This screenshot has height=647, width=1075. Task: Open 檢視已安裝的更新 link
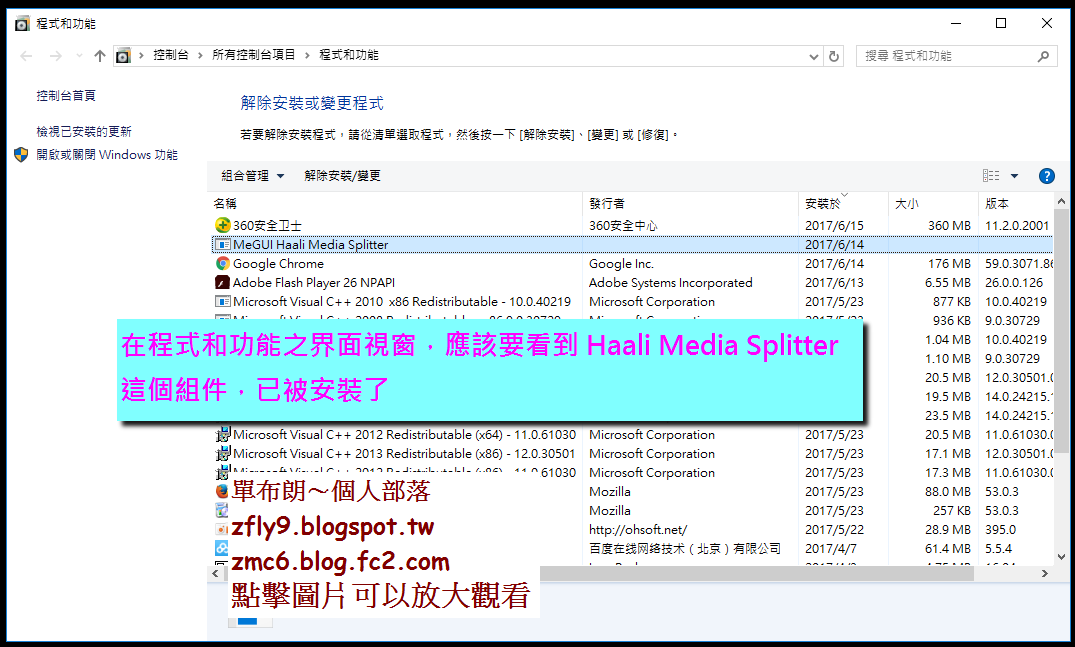click(x=84, y=132)
